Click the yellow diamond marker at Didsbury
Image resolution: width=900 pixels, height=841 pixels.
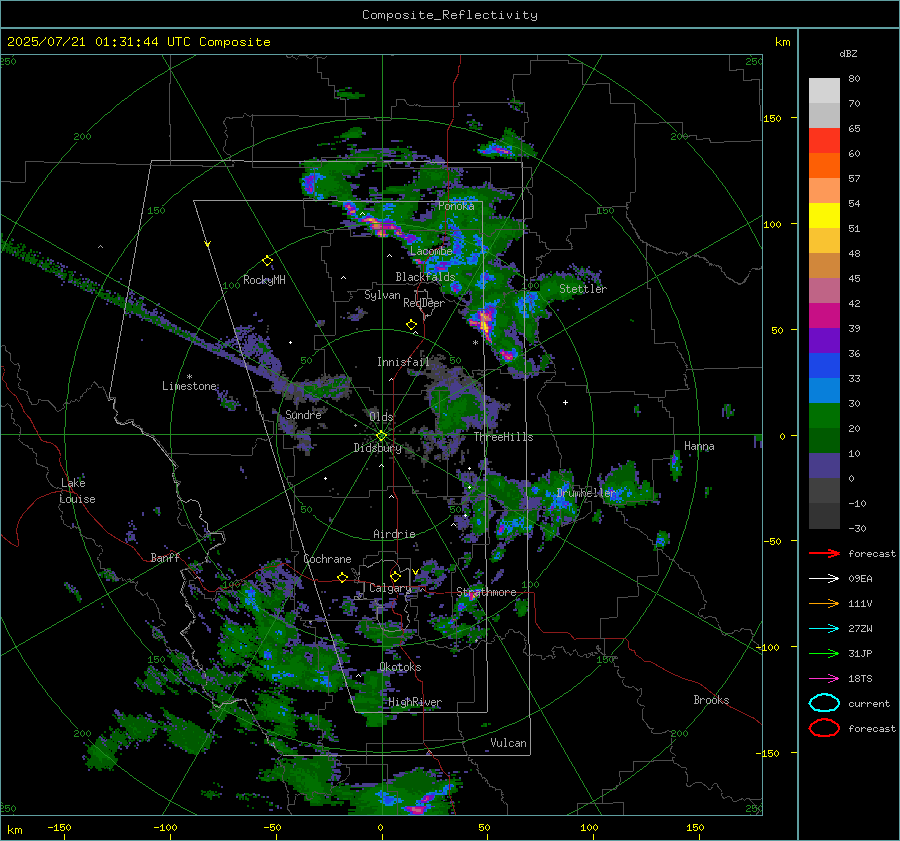click(x=381, y=436)
